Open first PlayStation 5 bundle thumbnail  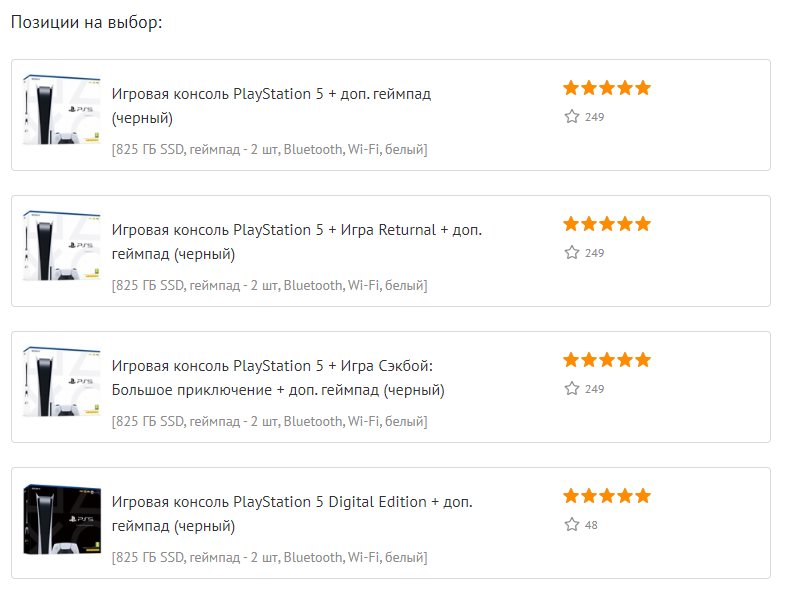(61, 111)
